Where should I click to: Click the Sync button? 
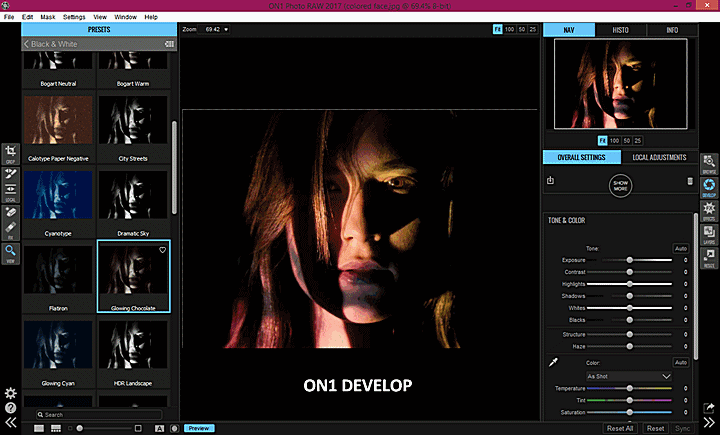point(682,428)
